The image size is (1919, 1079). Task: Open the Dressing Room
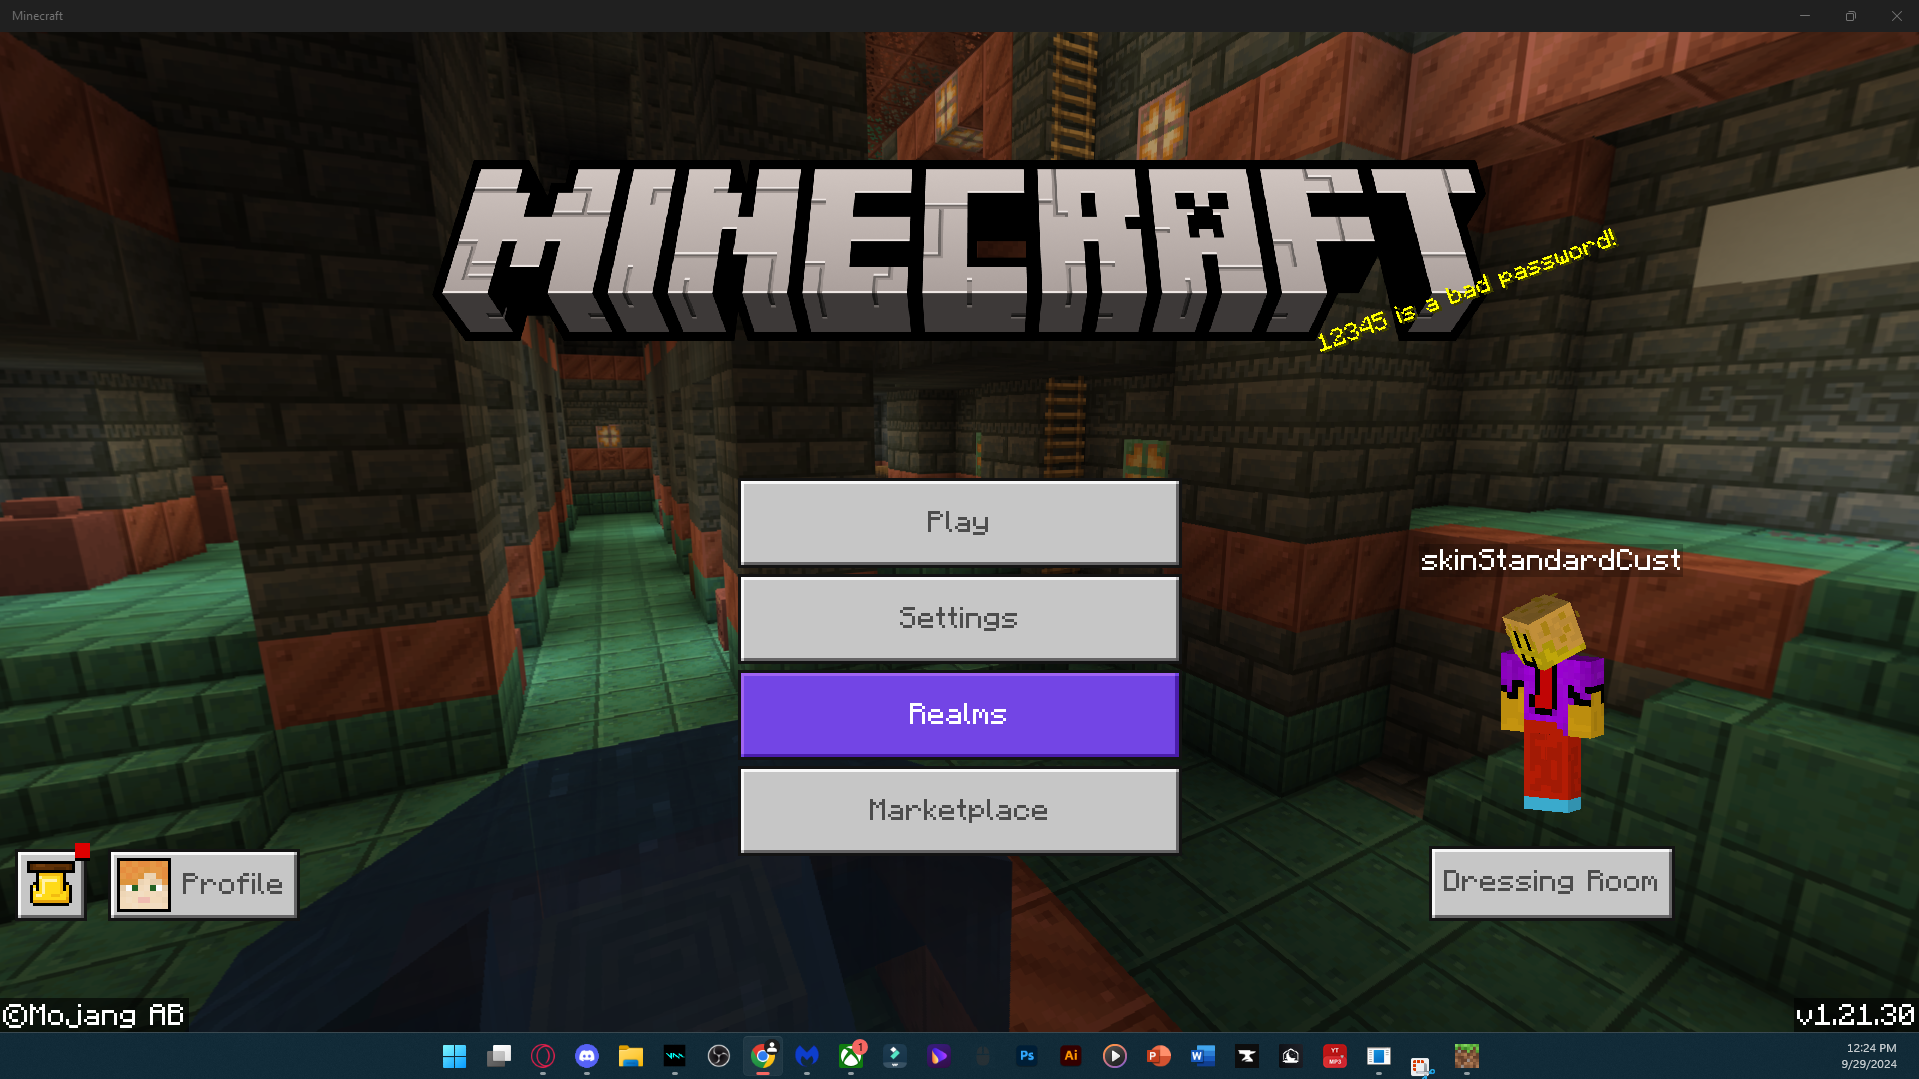pos(1551,883)
